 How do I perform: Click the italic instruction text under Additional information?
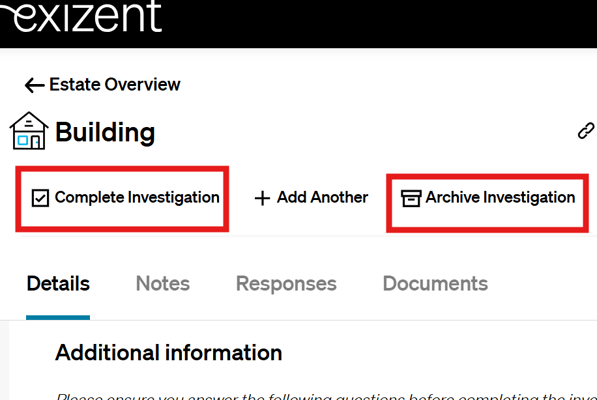(326, 396)
